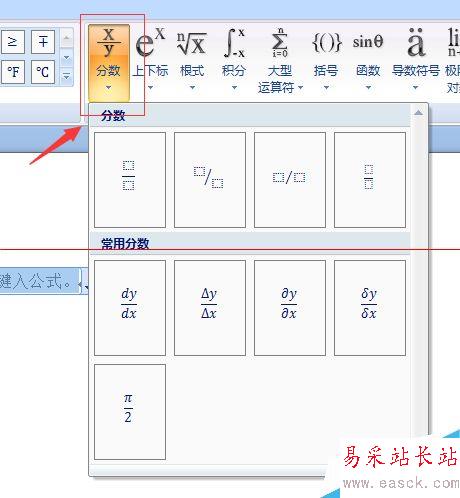Insert the small stacked fraction template

click(370, 180)
